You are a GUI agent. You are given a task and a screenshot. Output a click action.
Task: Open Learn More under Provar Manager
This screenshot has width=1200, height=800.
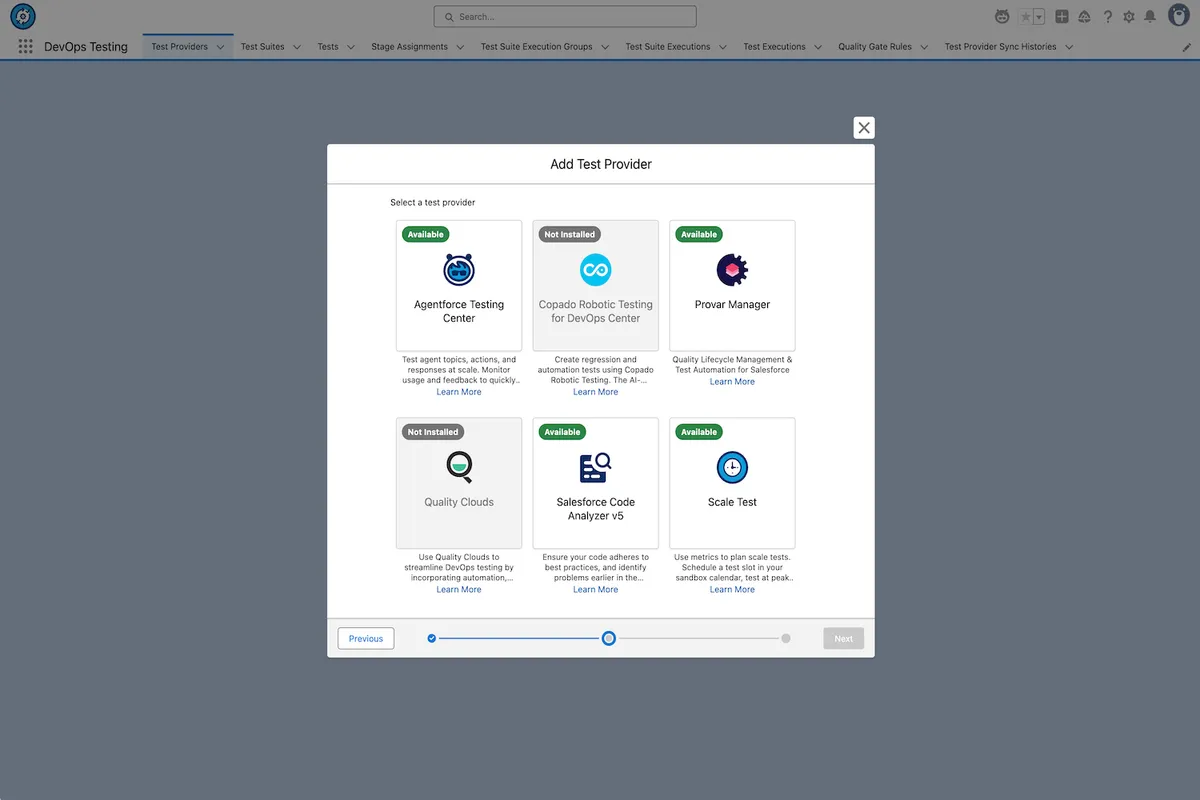732,382
